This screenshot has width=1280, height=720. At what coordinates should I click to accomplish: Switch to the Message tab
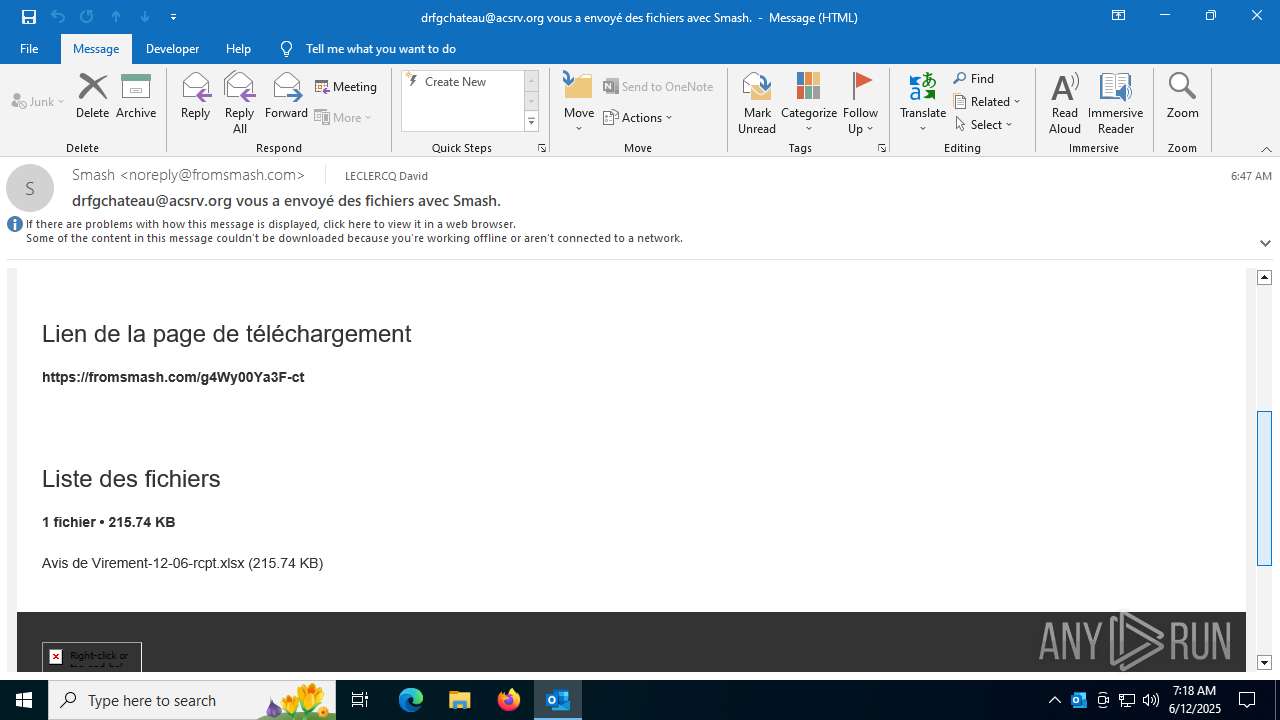[x=96, y=48]
